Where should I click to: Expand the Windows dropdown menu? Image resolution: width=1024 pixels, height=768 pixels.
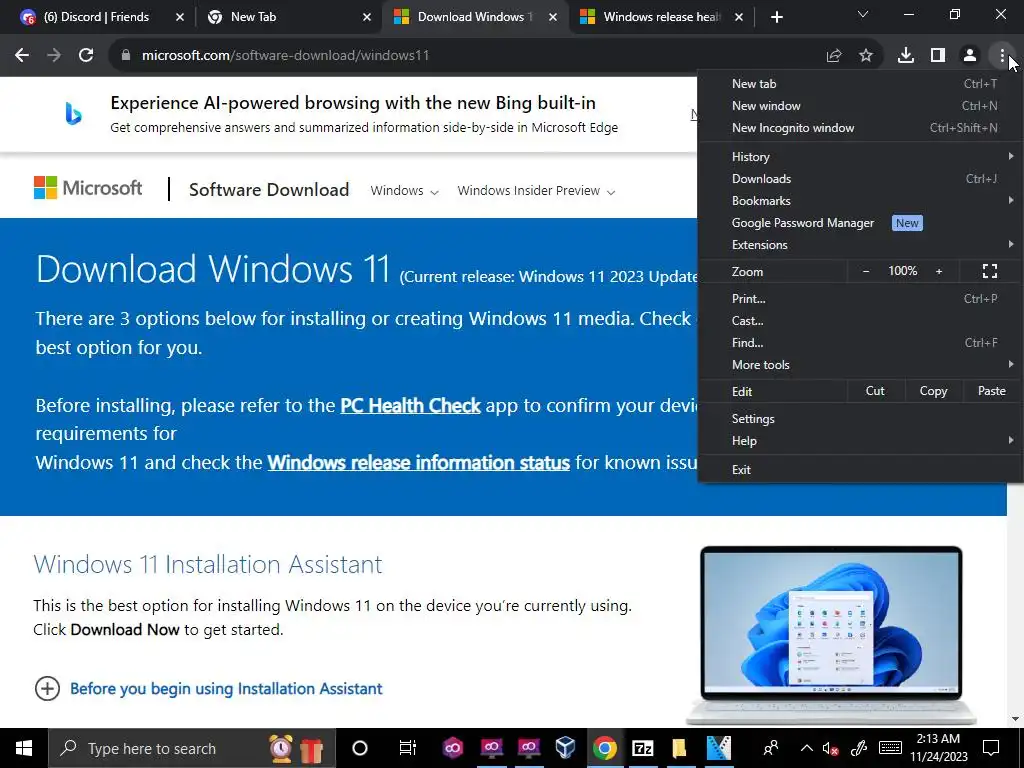pyautogui.click(x=404, y=191)
